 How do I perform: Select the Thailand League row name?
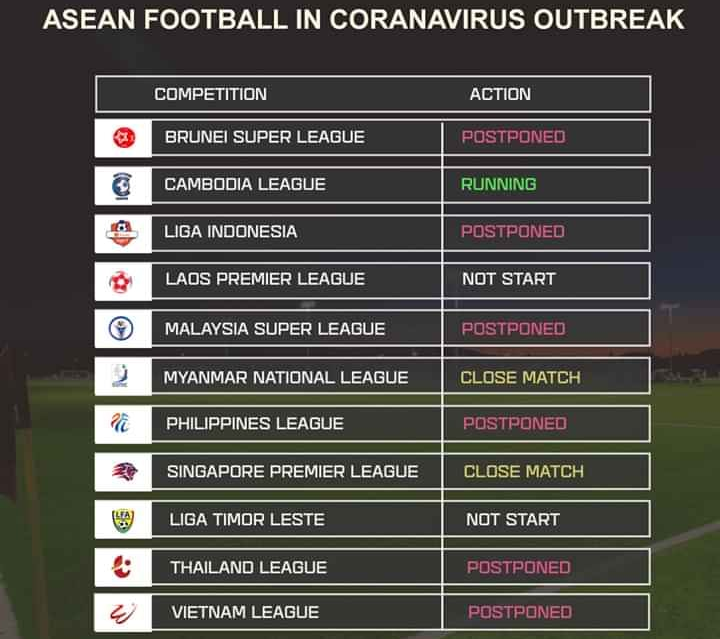coord(248,567)
